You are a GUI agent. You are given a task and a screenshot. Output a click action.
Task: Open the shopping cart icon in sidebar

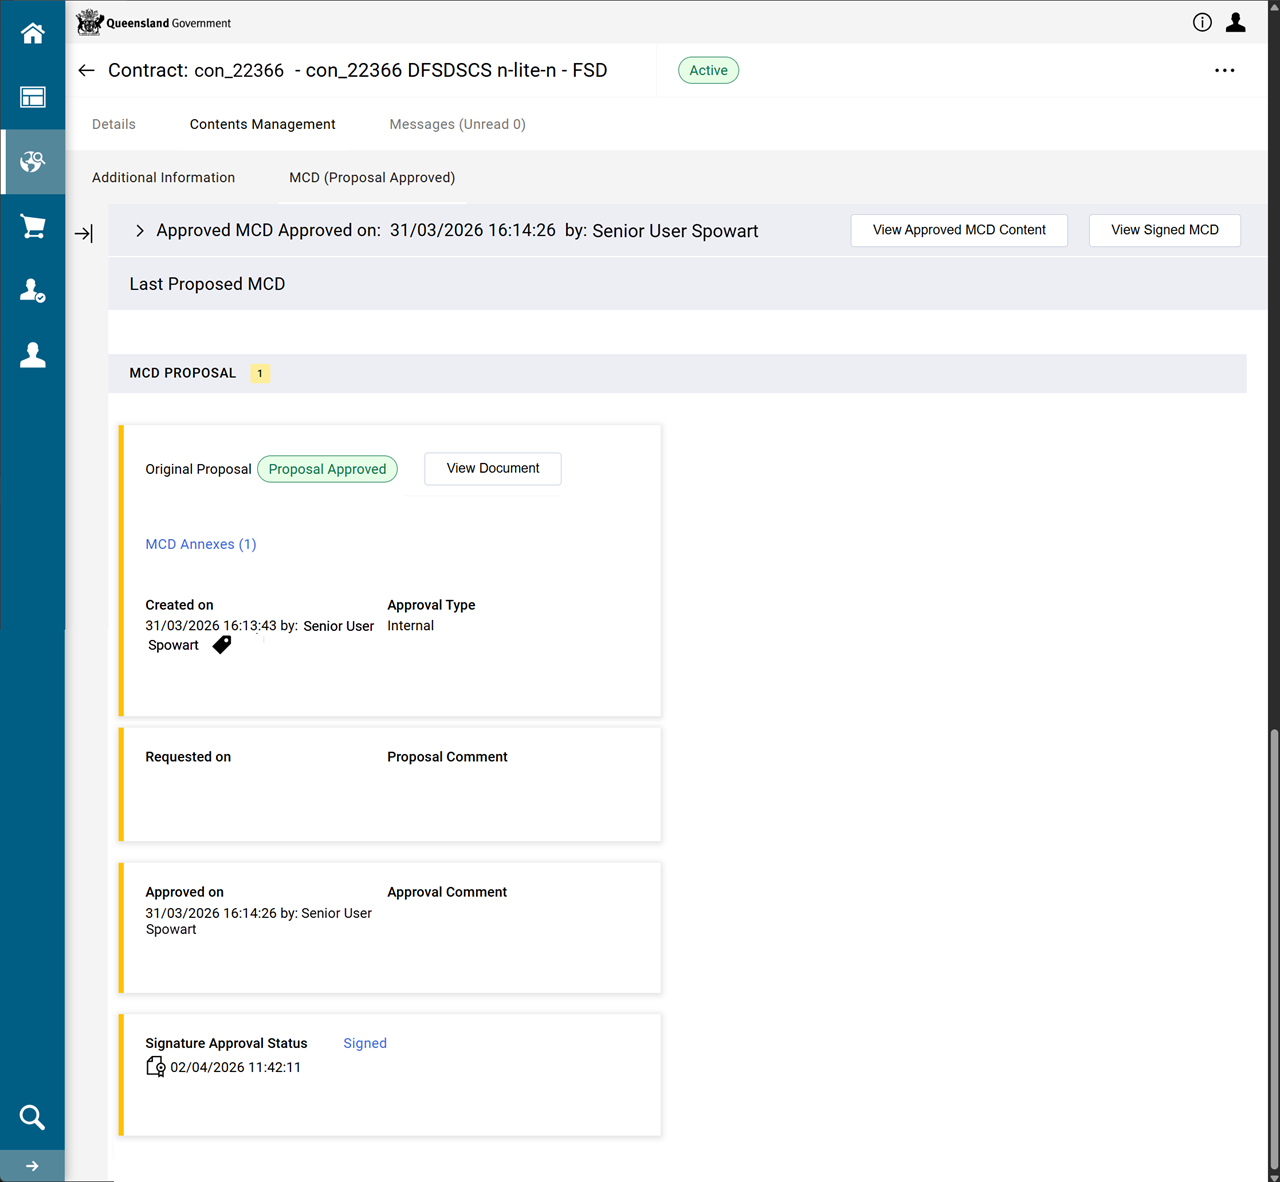coord(32,227)
